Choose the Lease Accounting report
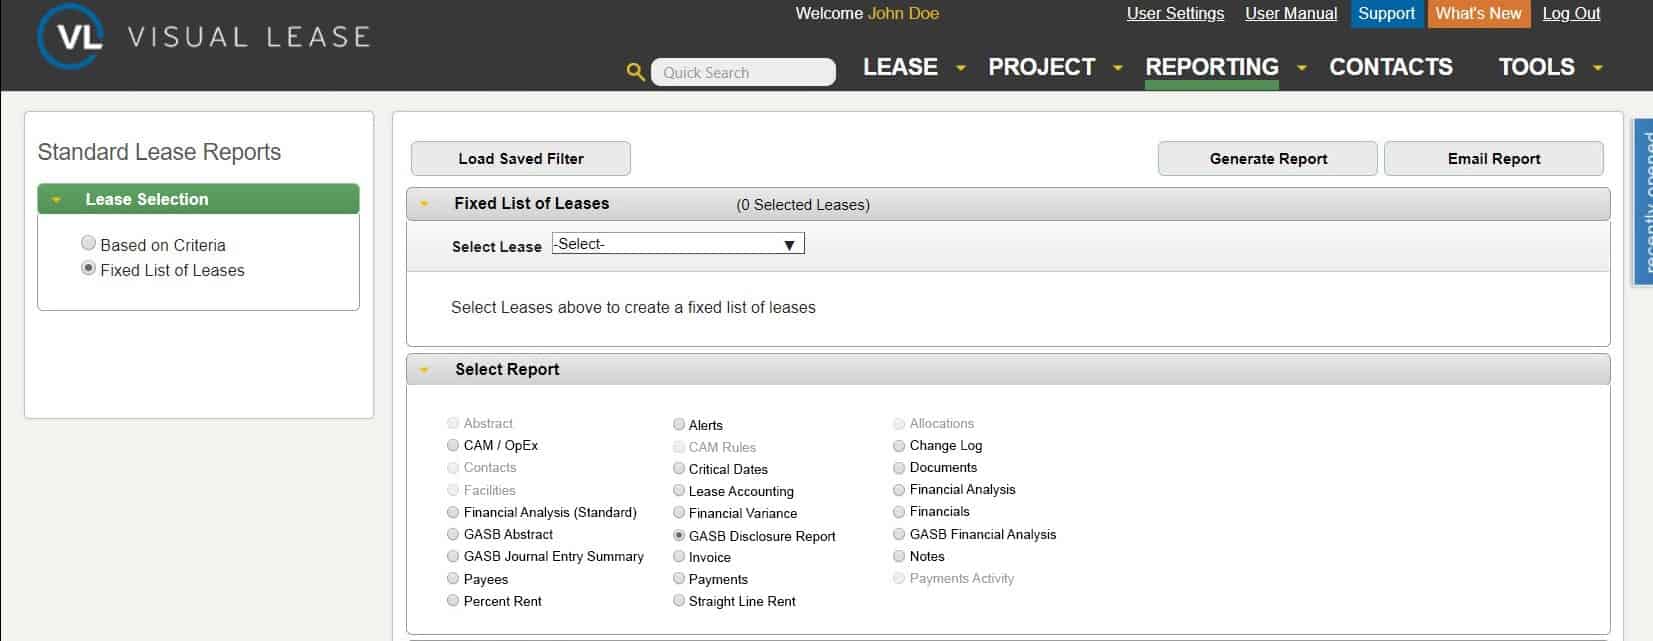 (679, 490)
